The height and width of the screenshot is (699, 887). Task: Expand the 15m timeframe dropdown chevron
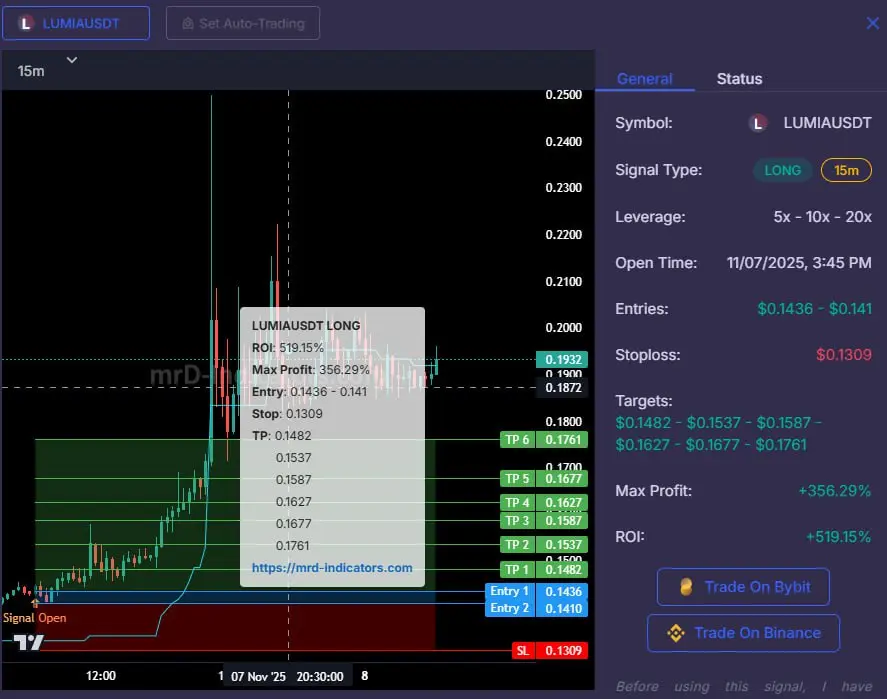click(x=72, y=59)
